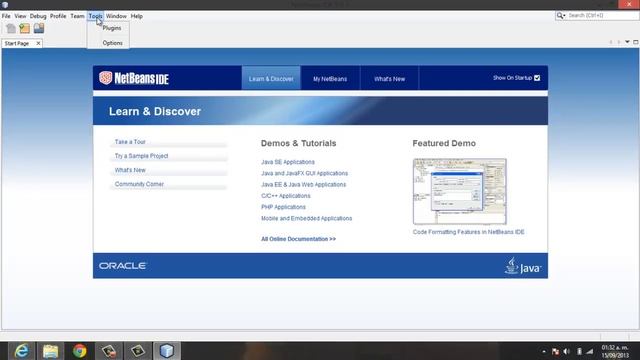Open the File menu

(6, 16)
